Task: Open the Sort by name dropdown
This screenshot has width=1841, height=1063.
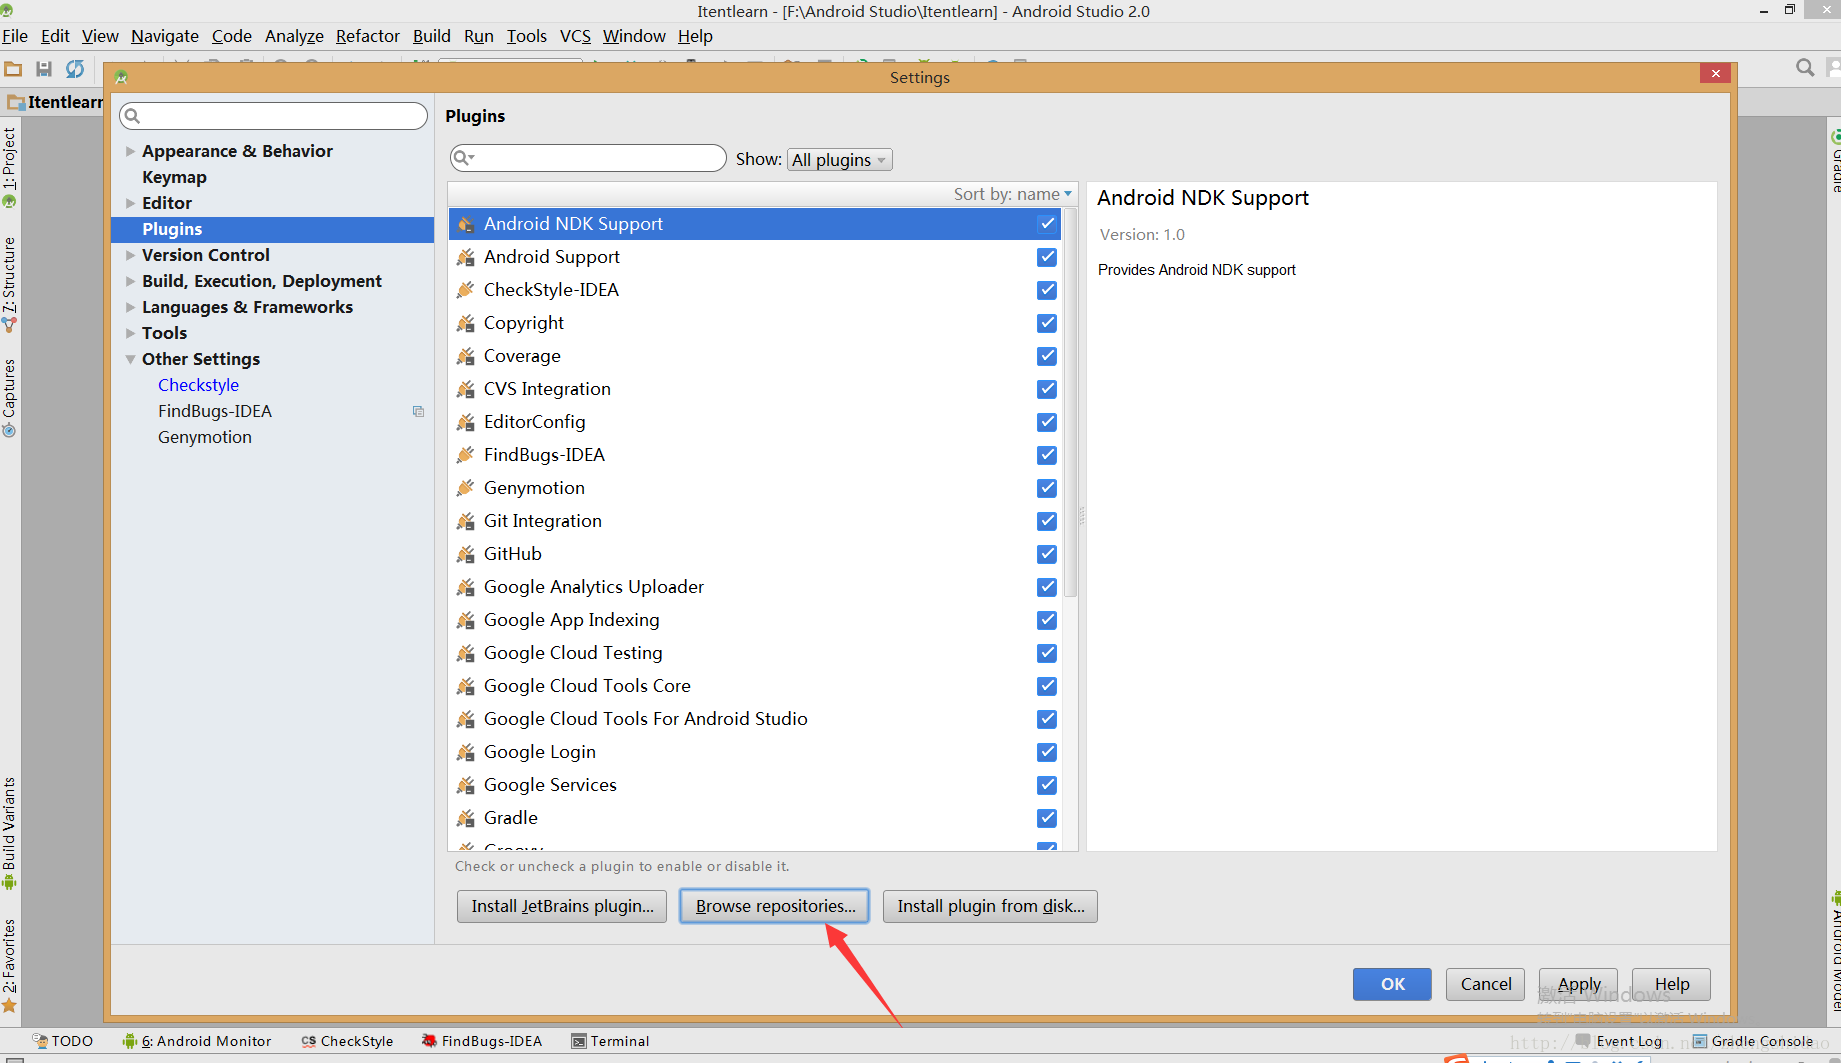Action: pyautogui.click(x=1012, y=194)
